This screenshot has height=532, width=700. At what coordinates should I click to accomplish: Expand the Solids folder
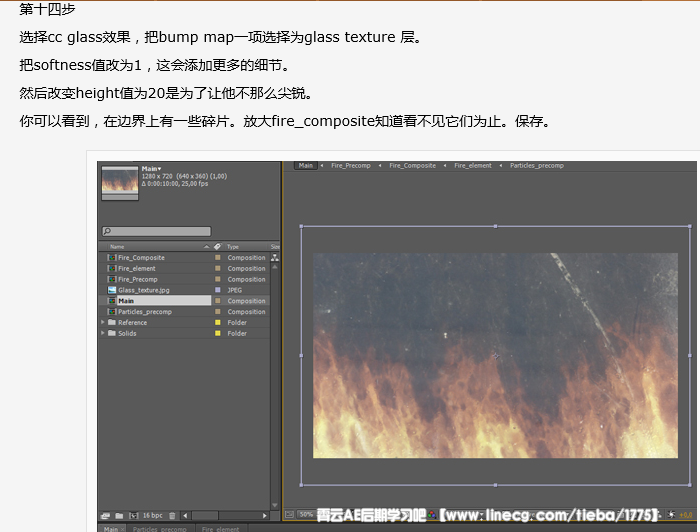click(x=103, y=333)
